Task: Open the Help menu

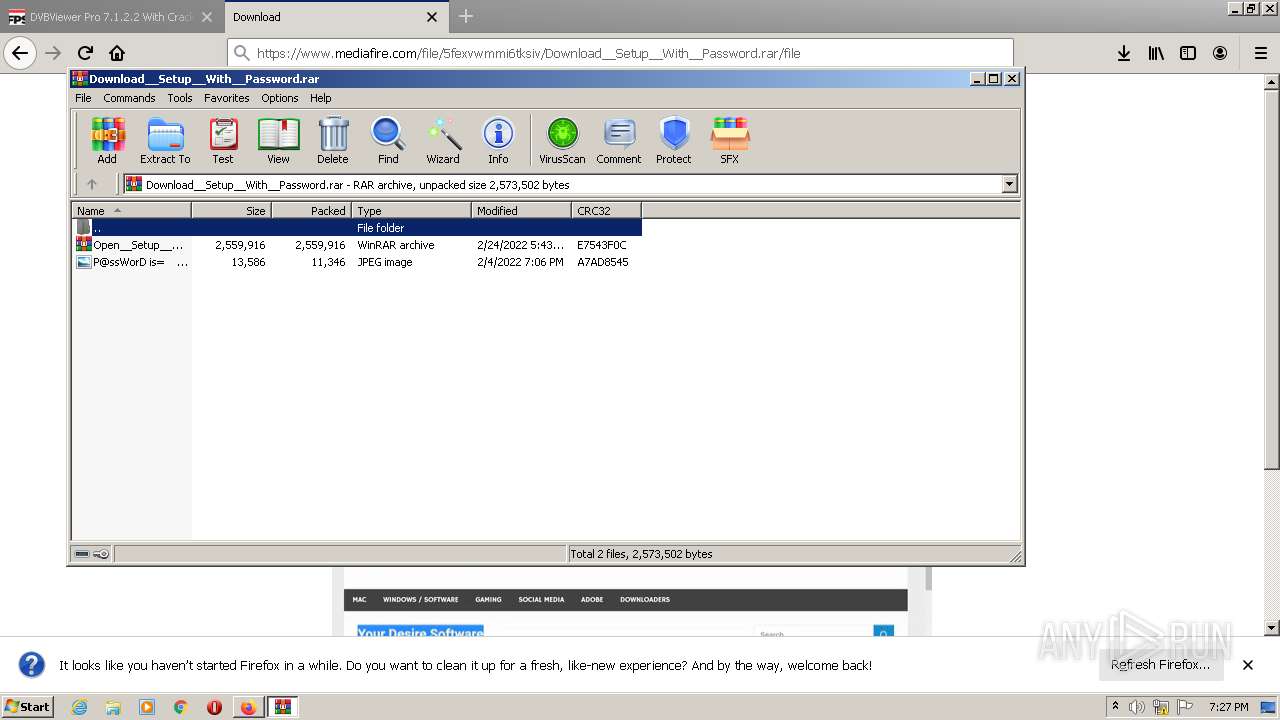Action: (320, 98)
